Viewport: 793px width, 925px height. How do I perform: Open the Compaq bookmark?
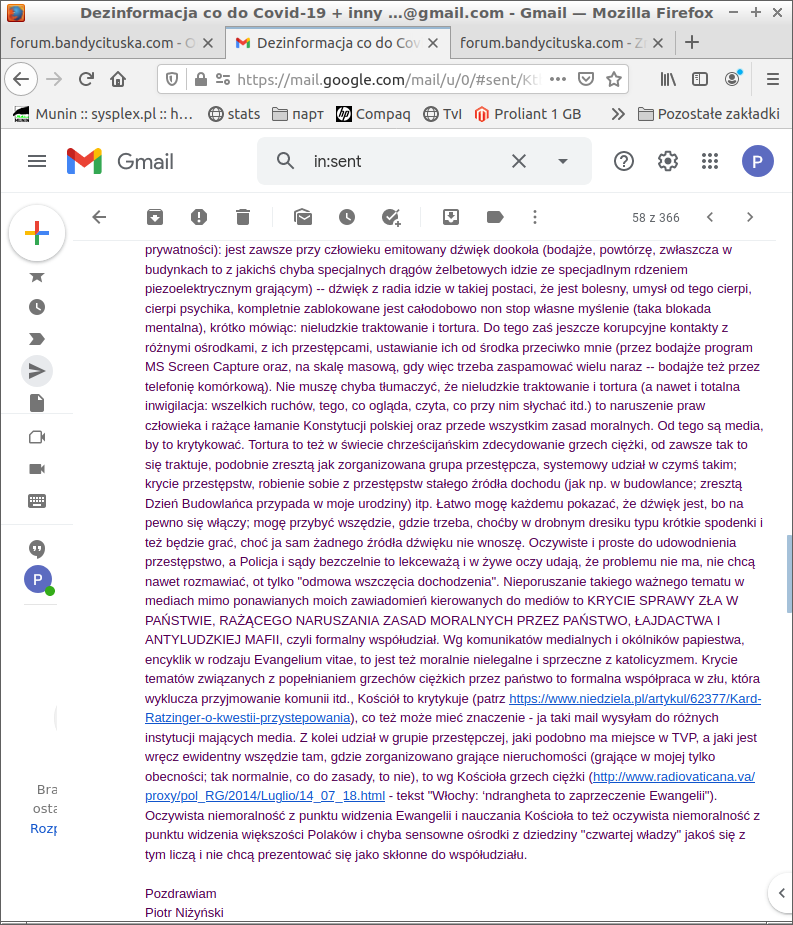(x=373, y=114)
